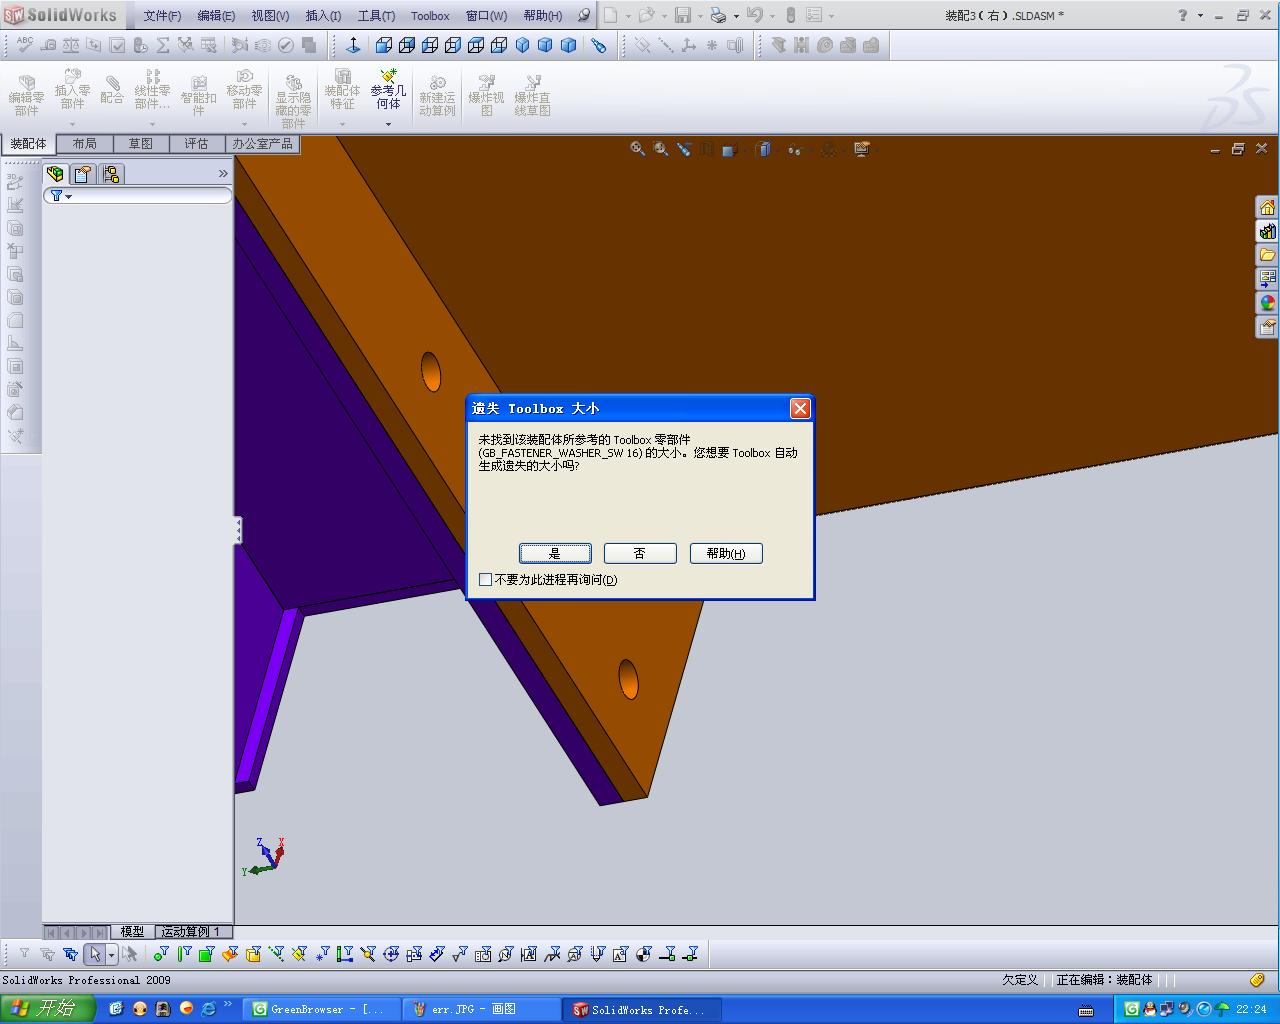
Task: Click the 插入零部件 tool
Action: pos(72,89)
